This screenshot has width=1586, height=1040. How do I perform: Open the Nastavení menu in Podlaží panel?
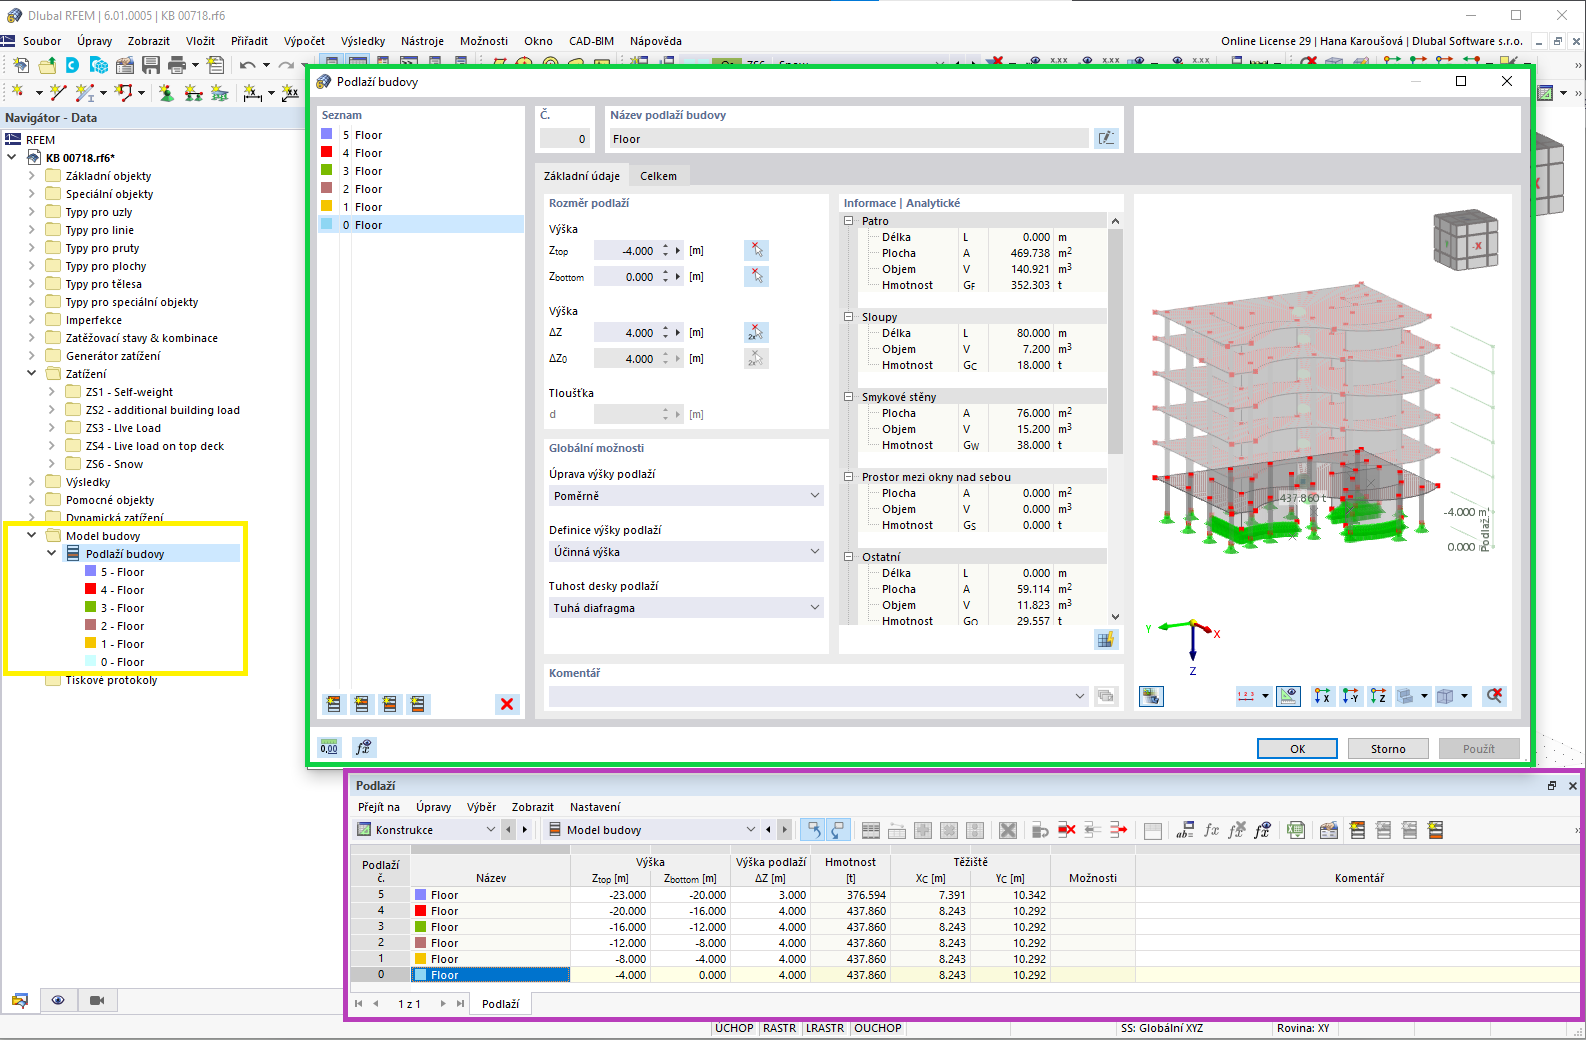tap(595, 807)
